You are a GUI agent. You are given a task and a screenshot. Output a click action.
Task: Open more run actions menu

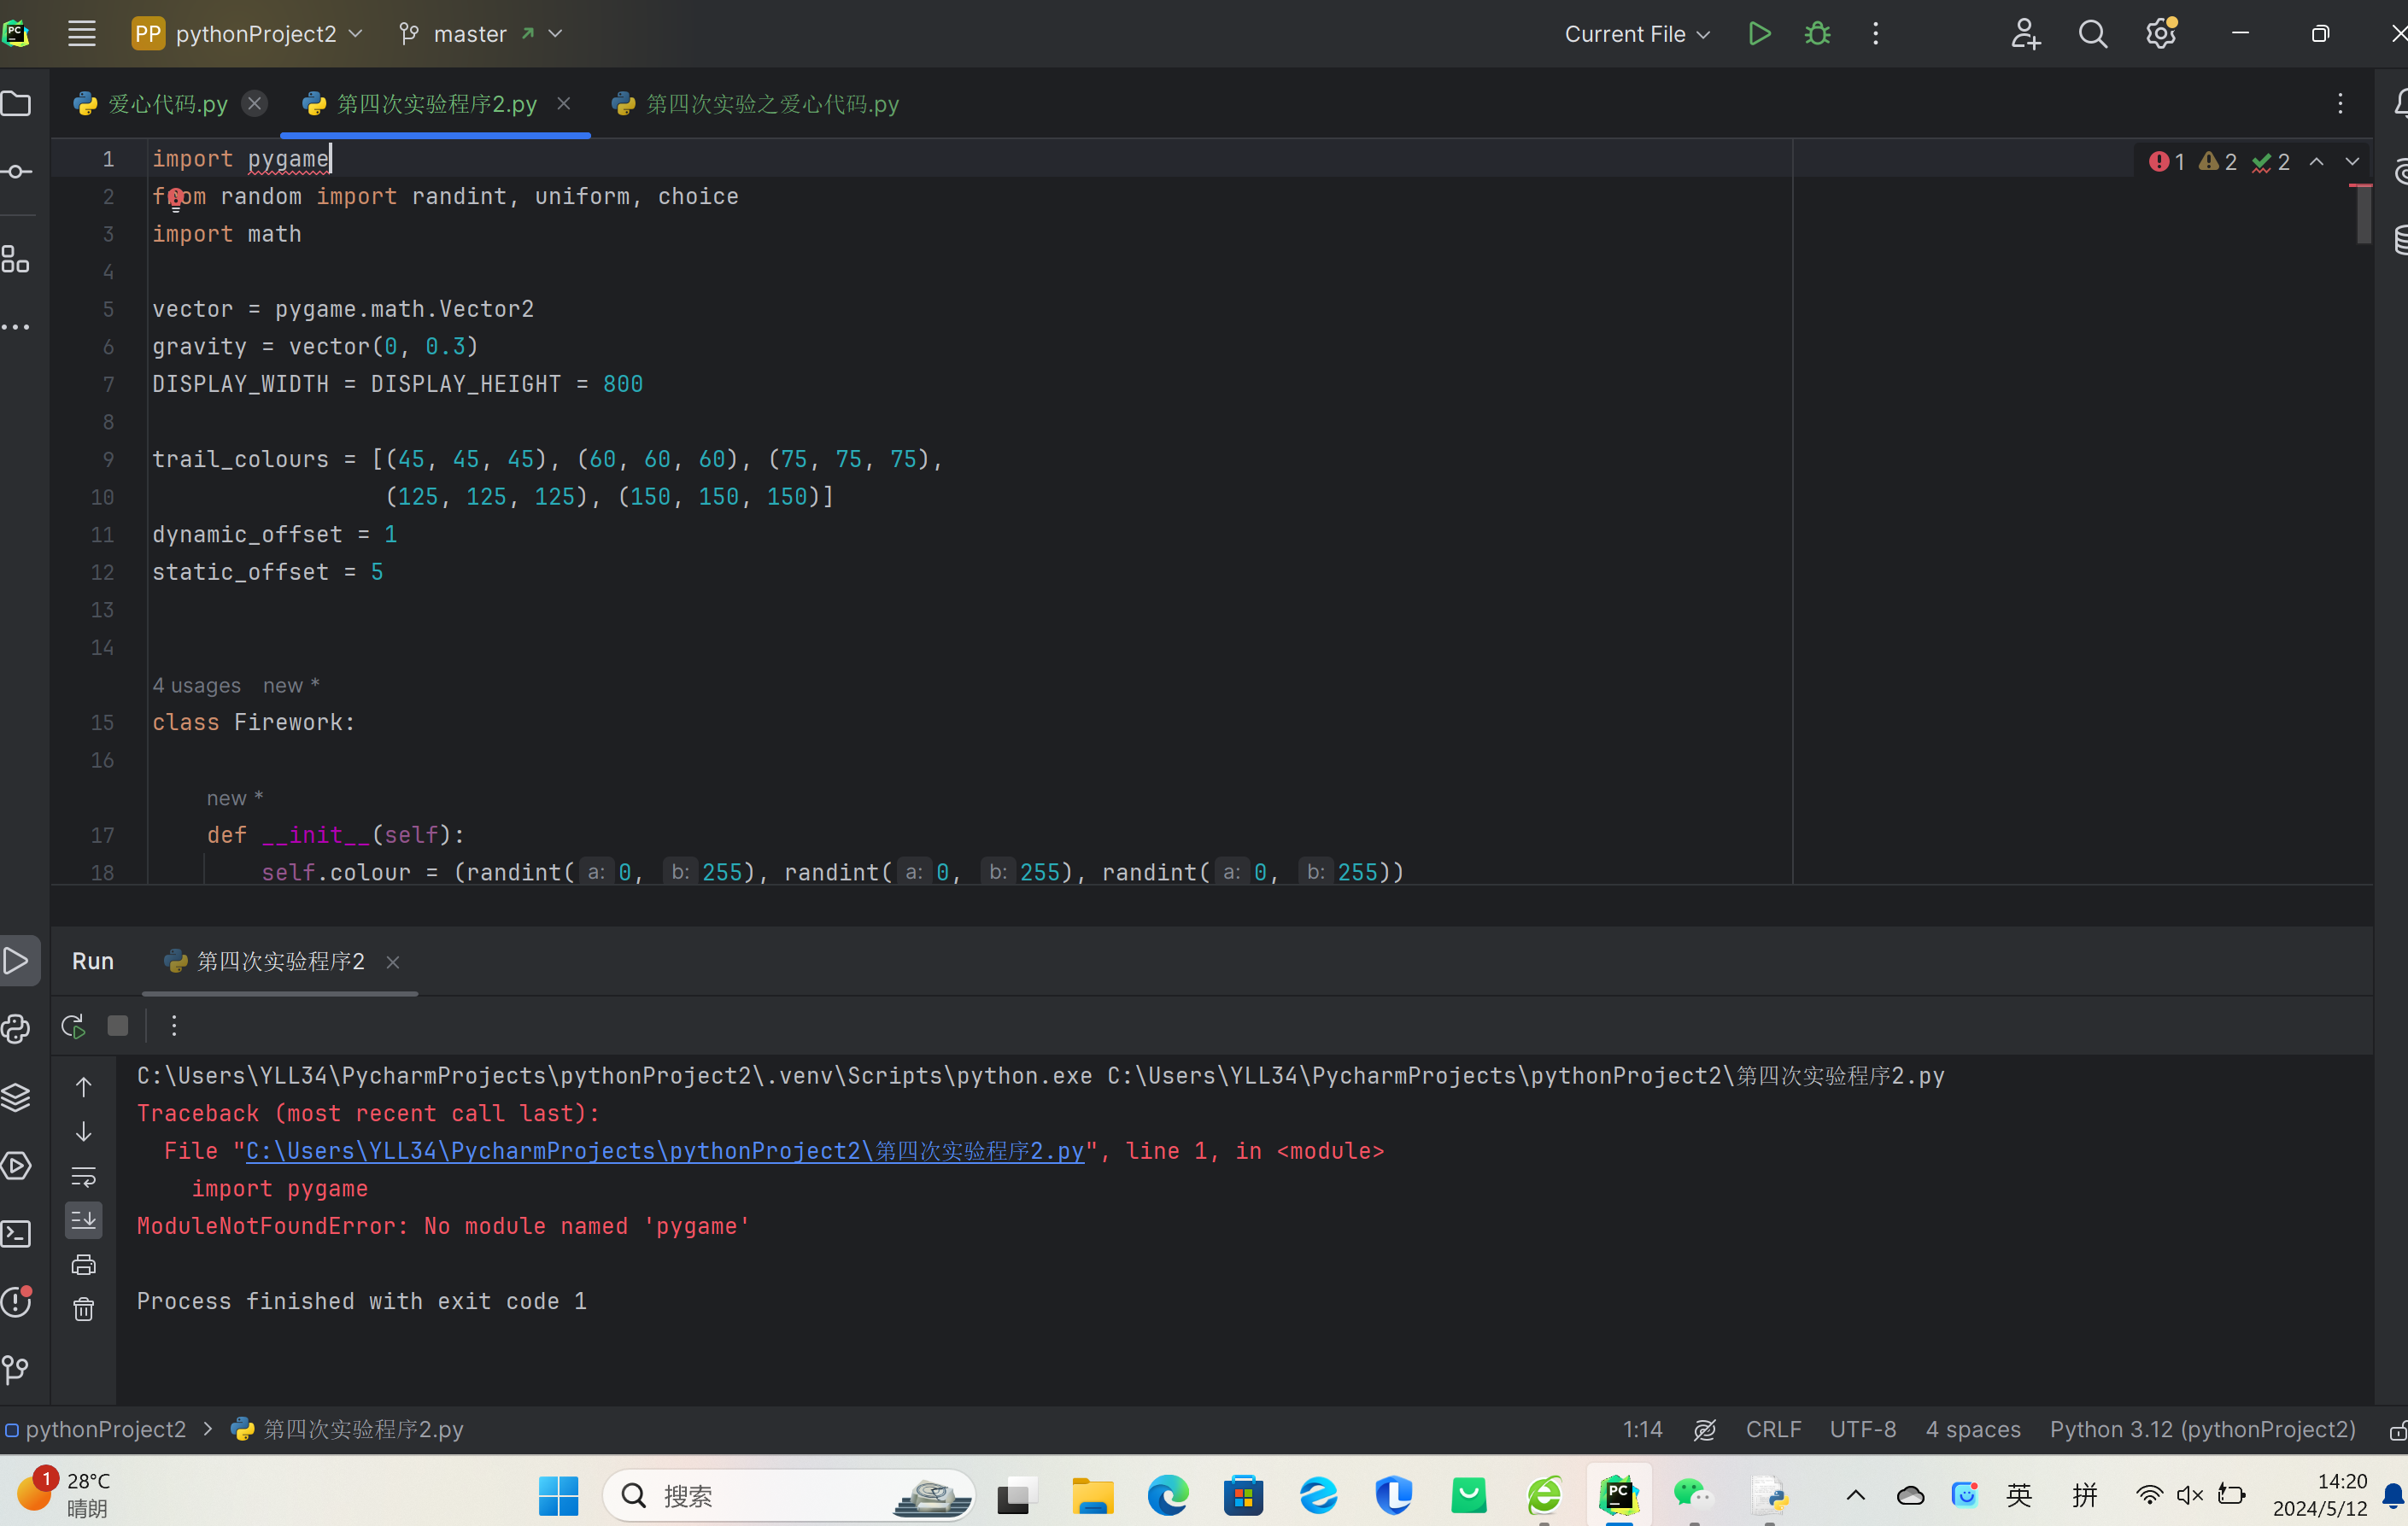(1876, 34)
